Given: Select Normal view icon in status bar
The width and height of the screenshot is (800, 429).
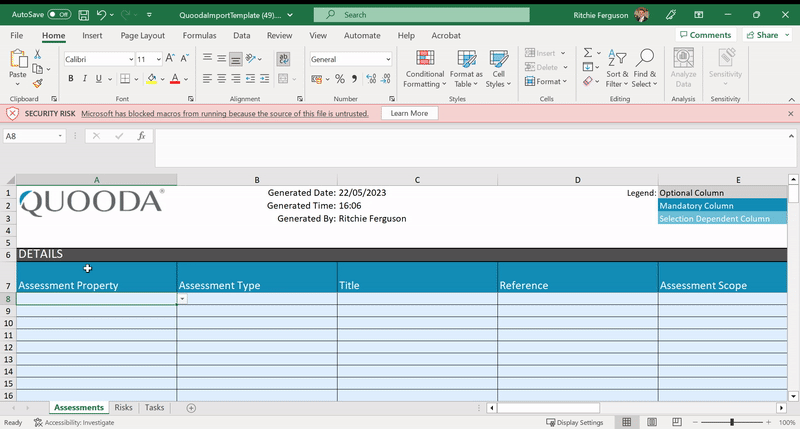Looking at the screenshot, I should click(627, 422).
